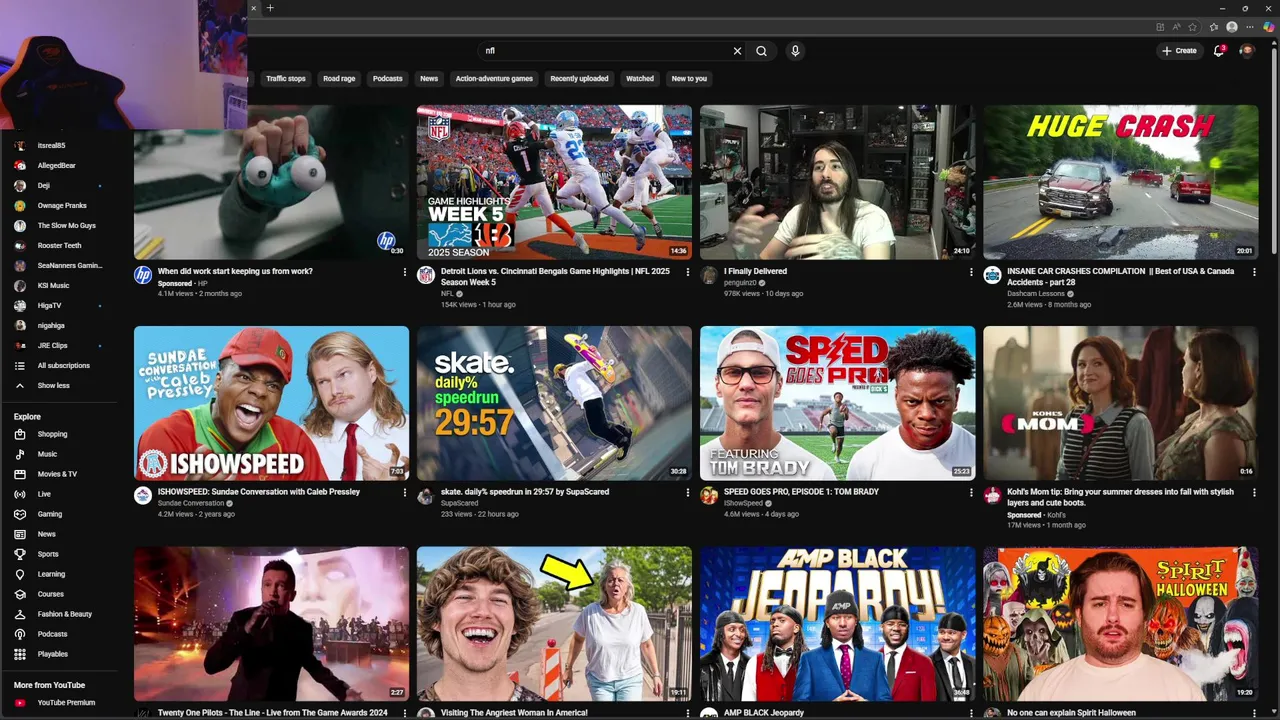The width and height of the screenshot is (1280, 720).
Task: Select the Podcasts filter chip
Action: pyautogui.click(x=388, y=78)
